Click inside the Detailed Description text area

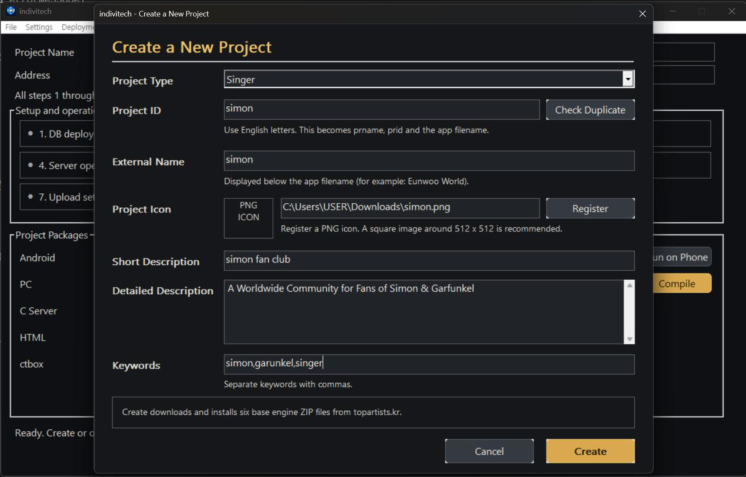423,312
